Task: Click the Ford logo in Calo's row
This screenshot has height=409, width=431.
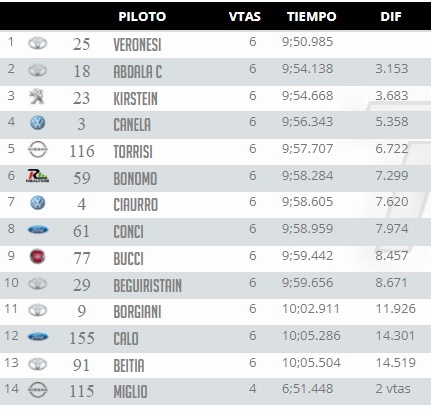Action: pos(38,337)
